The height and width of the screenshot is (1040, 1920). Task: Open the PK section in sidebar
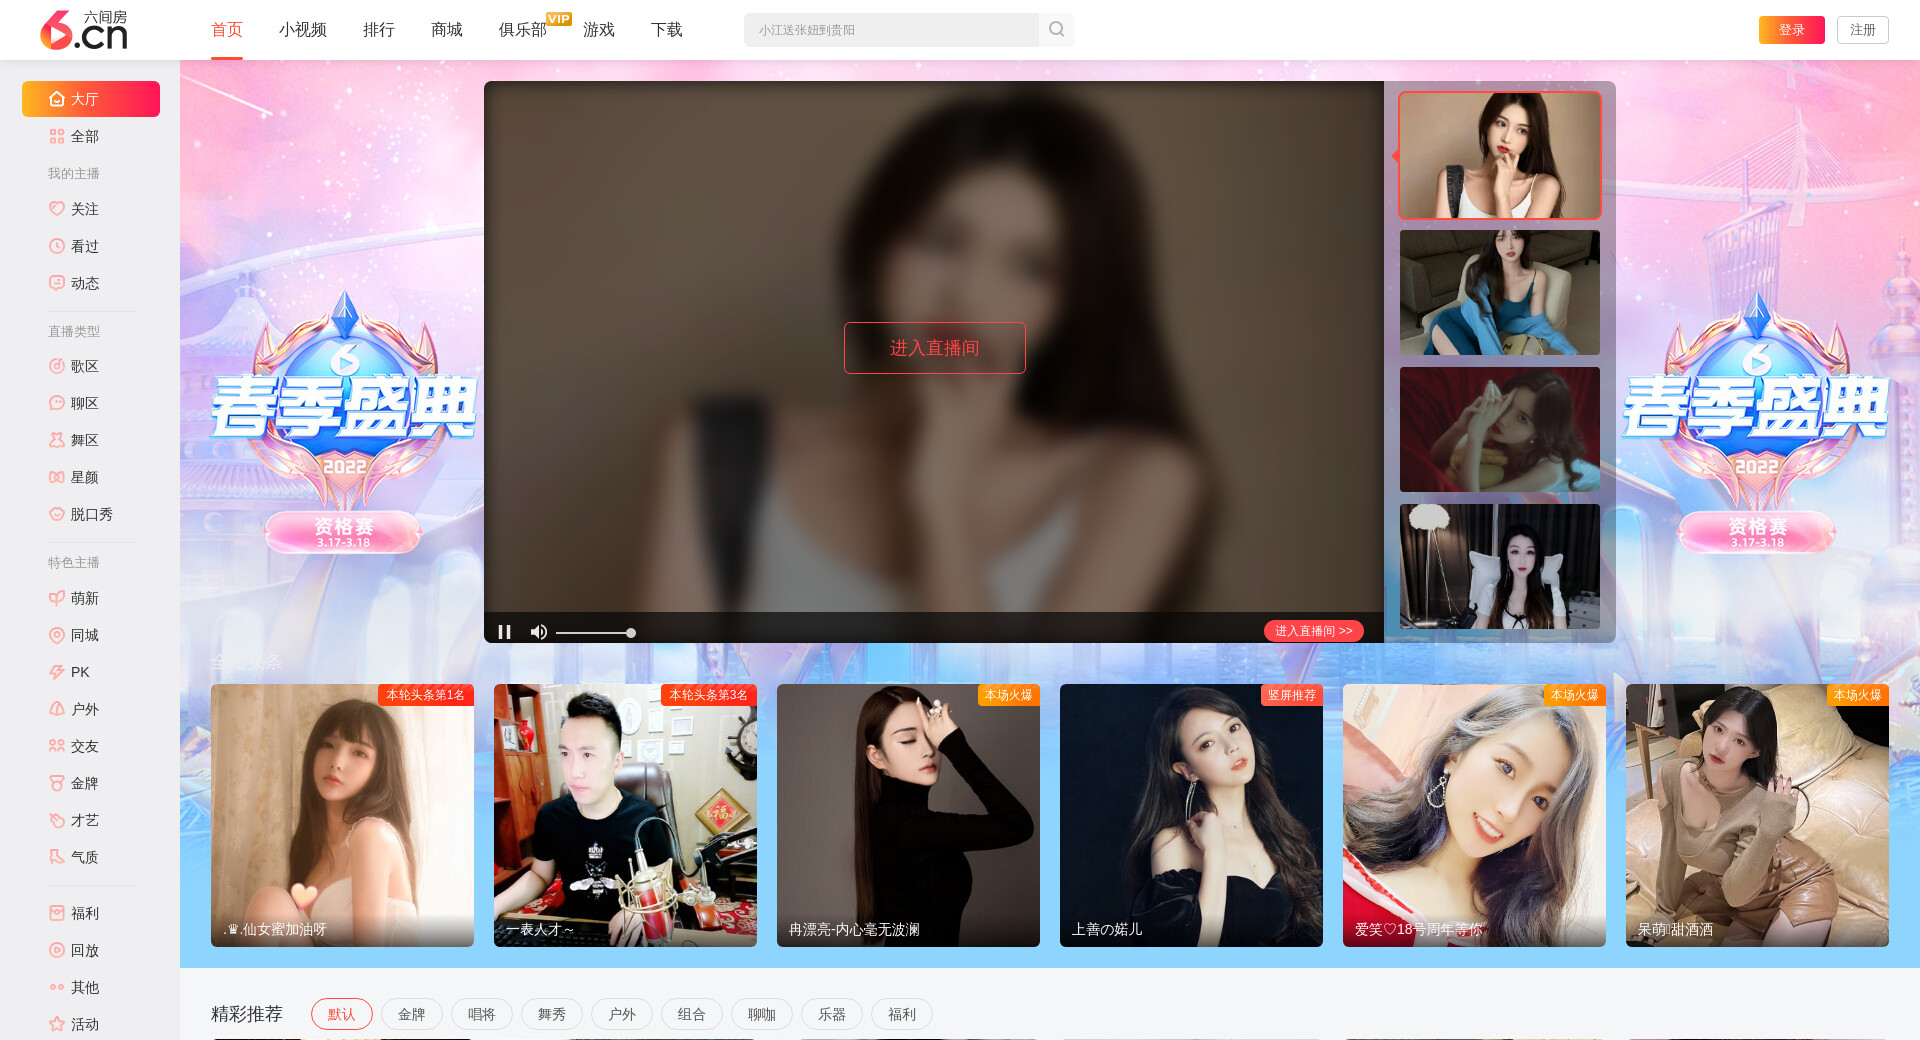tap(80, 672)
